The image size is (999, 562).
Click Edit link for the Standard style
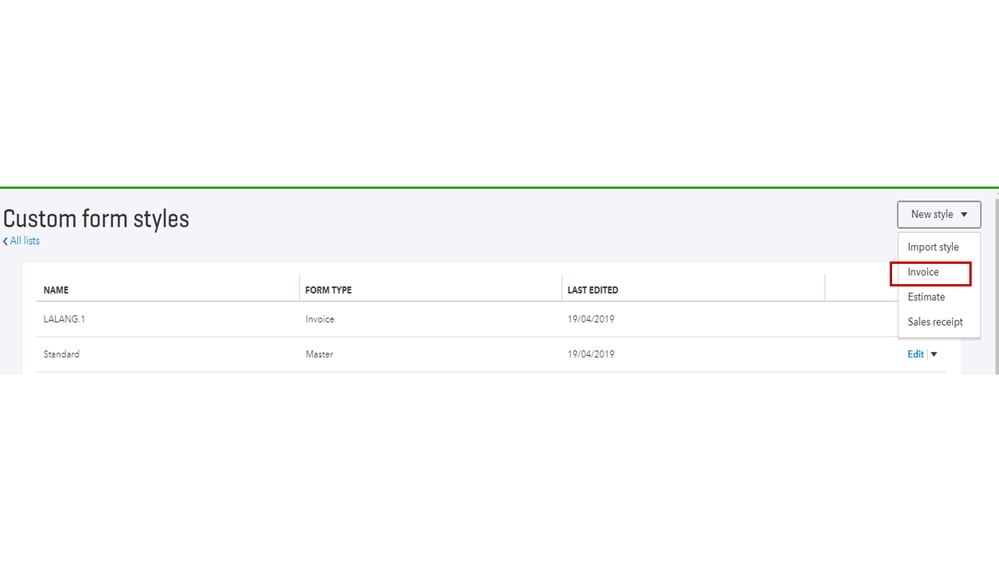915,354
